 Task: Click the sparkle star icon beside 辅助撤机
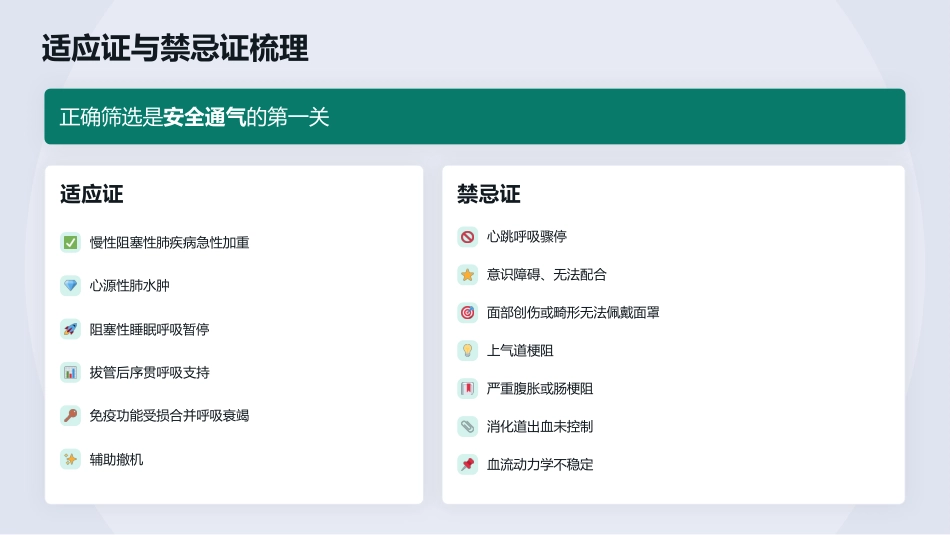(x=70, y=459)
